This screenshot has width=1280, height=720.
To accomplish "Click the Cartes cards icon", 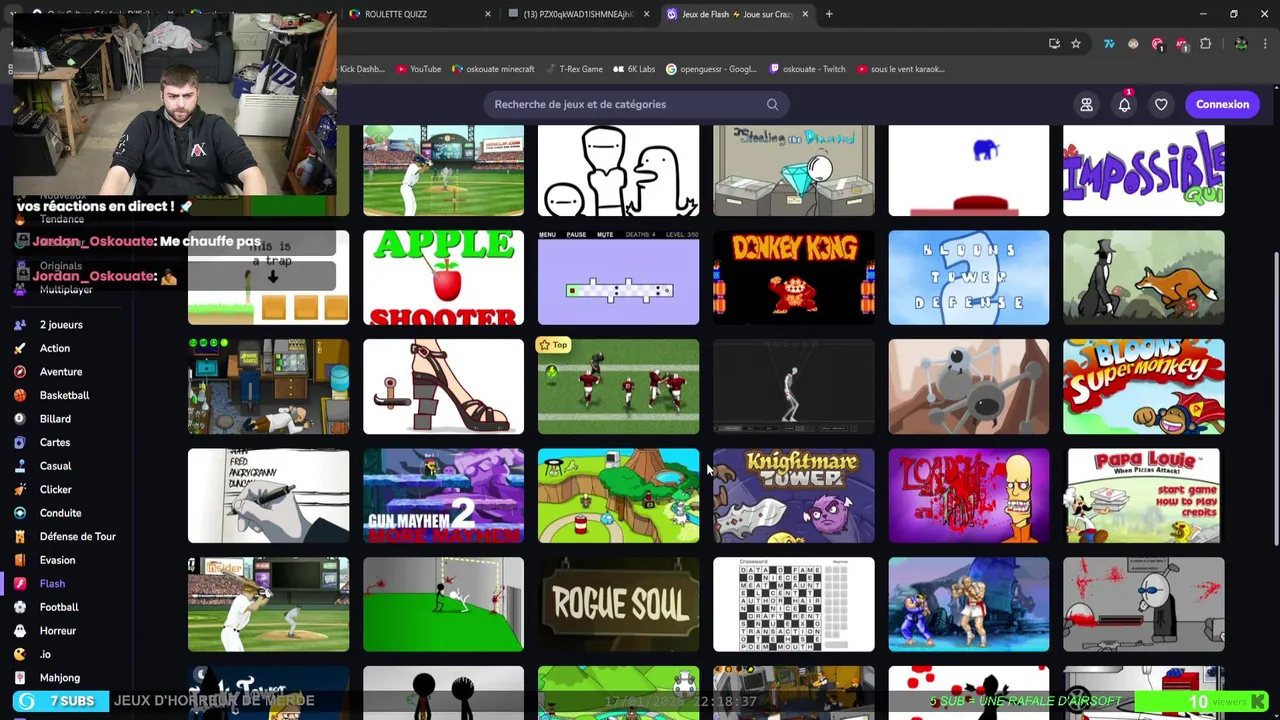I will pos(19,442).
